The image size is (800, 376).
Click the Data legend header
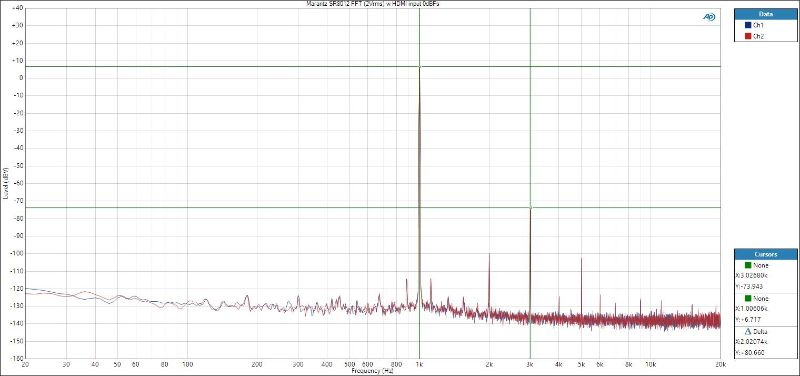(765, 14)
